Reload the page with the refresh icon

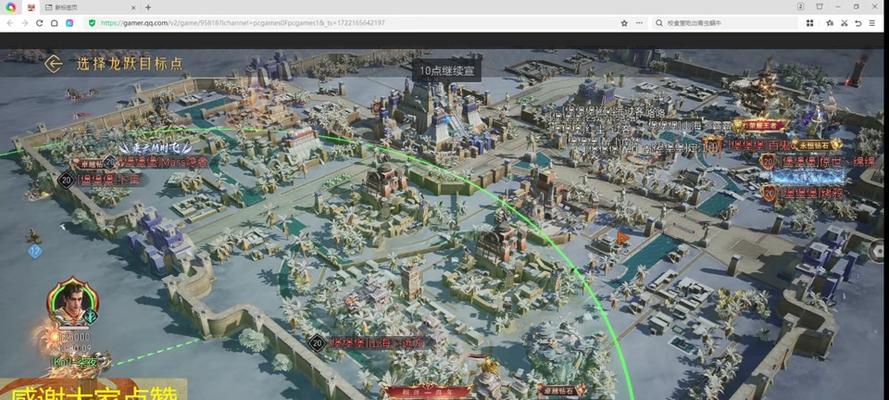[40, 22]
